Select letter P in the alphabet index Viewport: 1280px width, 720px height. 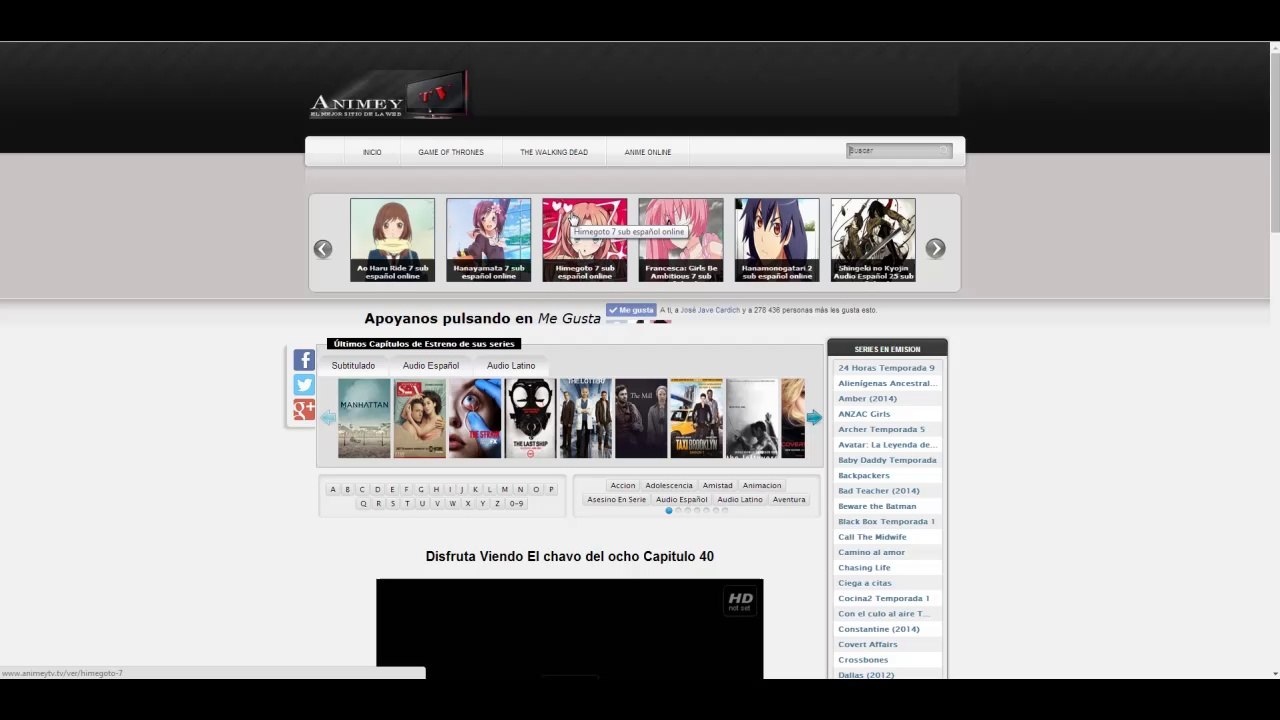click(551, 490)
